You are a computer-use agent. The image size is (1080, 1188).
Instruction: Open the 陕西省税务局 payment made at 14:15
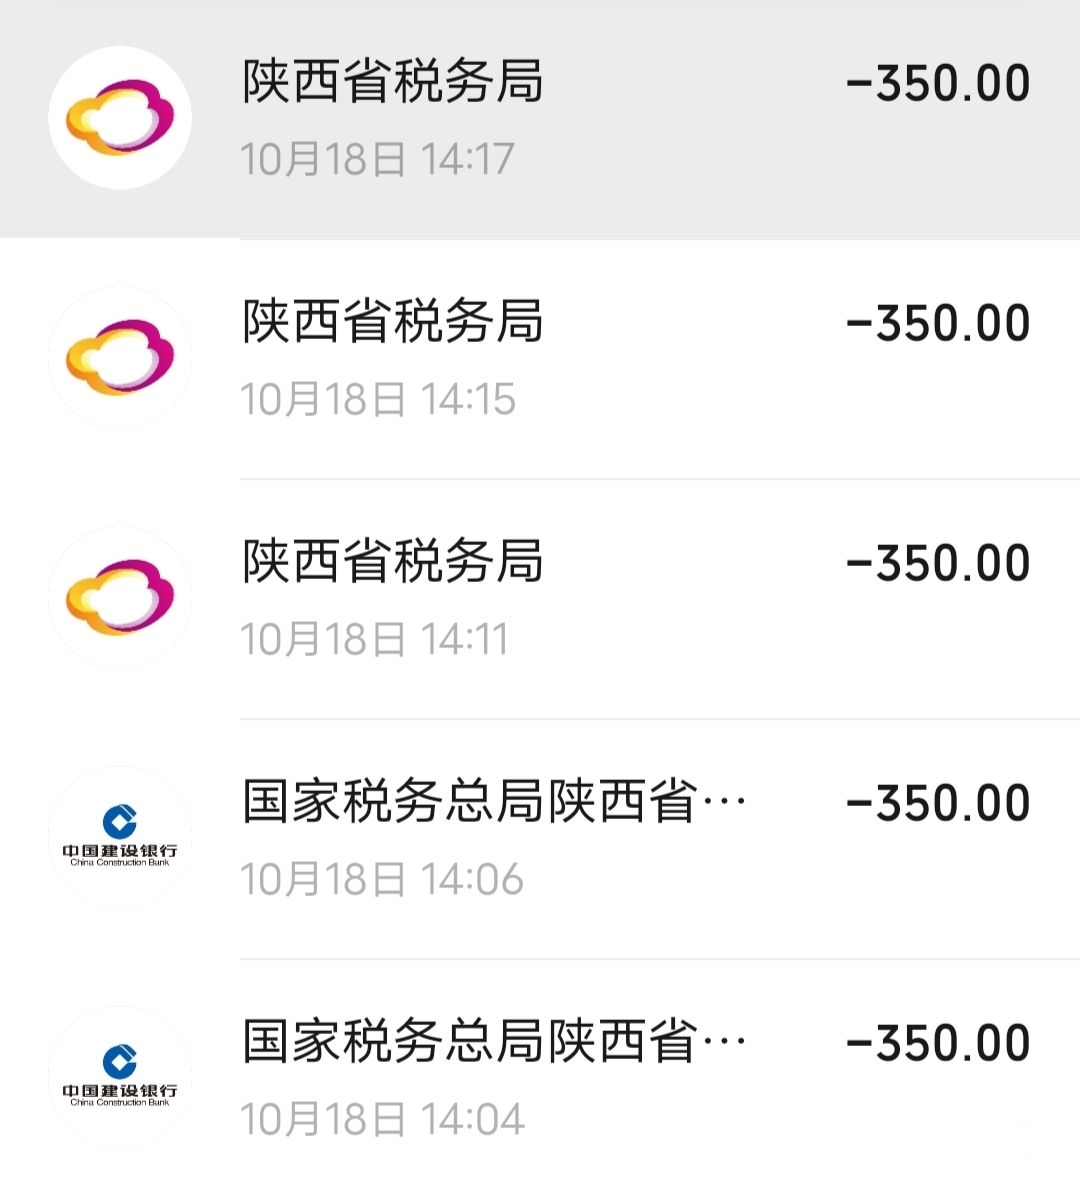click(393, 322)
